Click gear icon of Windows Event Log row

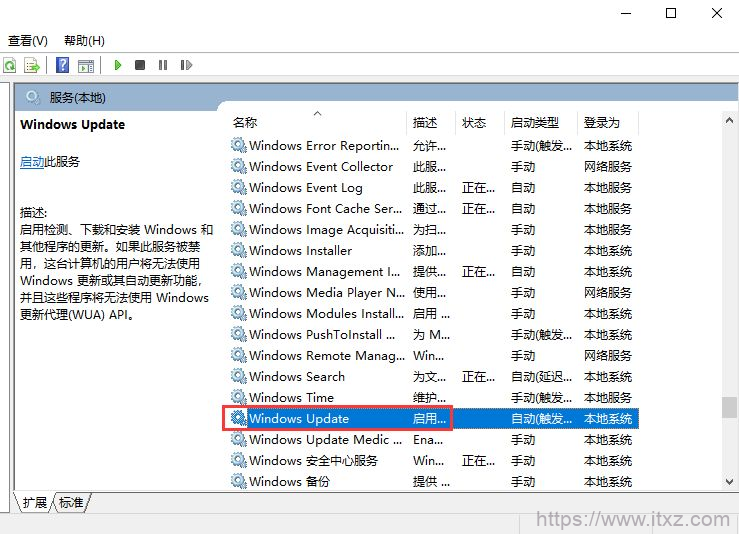pyautogui.click(x=238, y=187)
